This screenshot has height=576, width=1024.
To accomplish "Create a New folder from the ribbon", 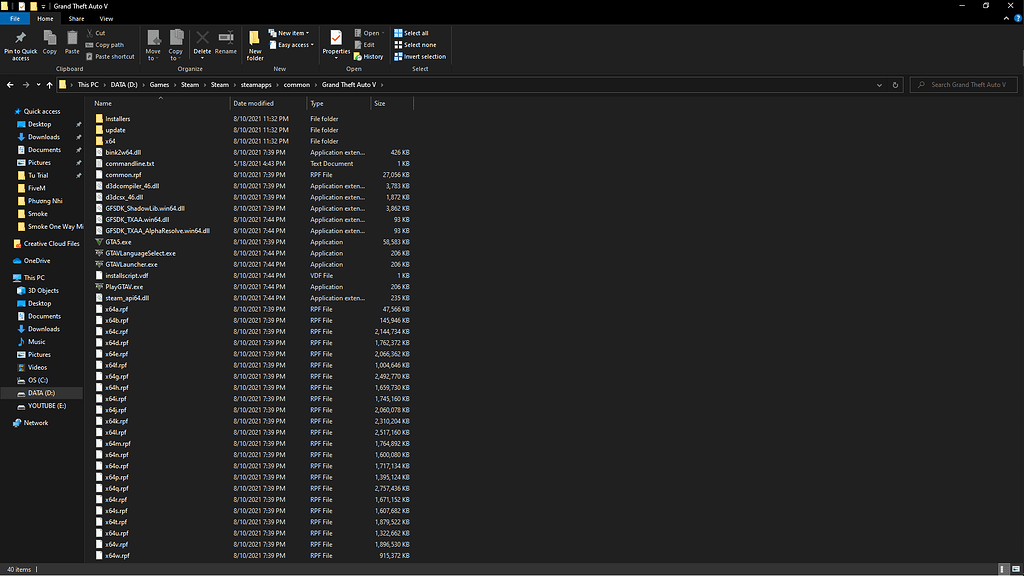I will coord(255,42).
